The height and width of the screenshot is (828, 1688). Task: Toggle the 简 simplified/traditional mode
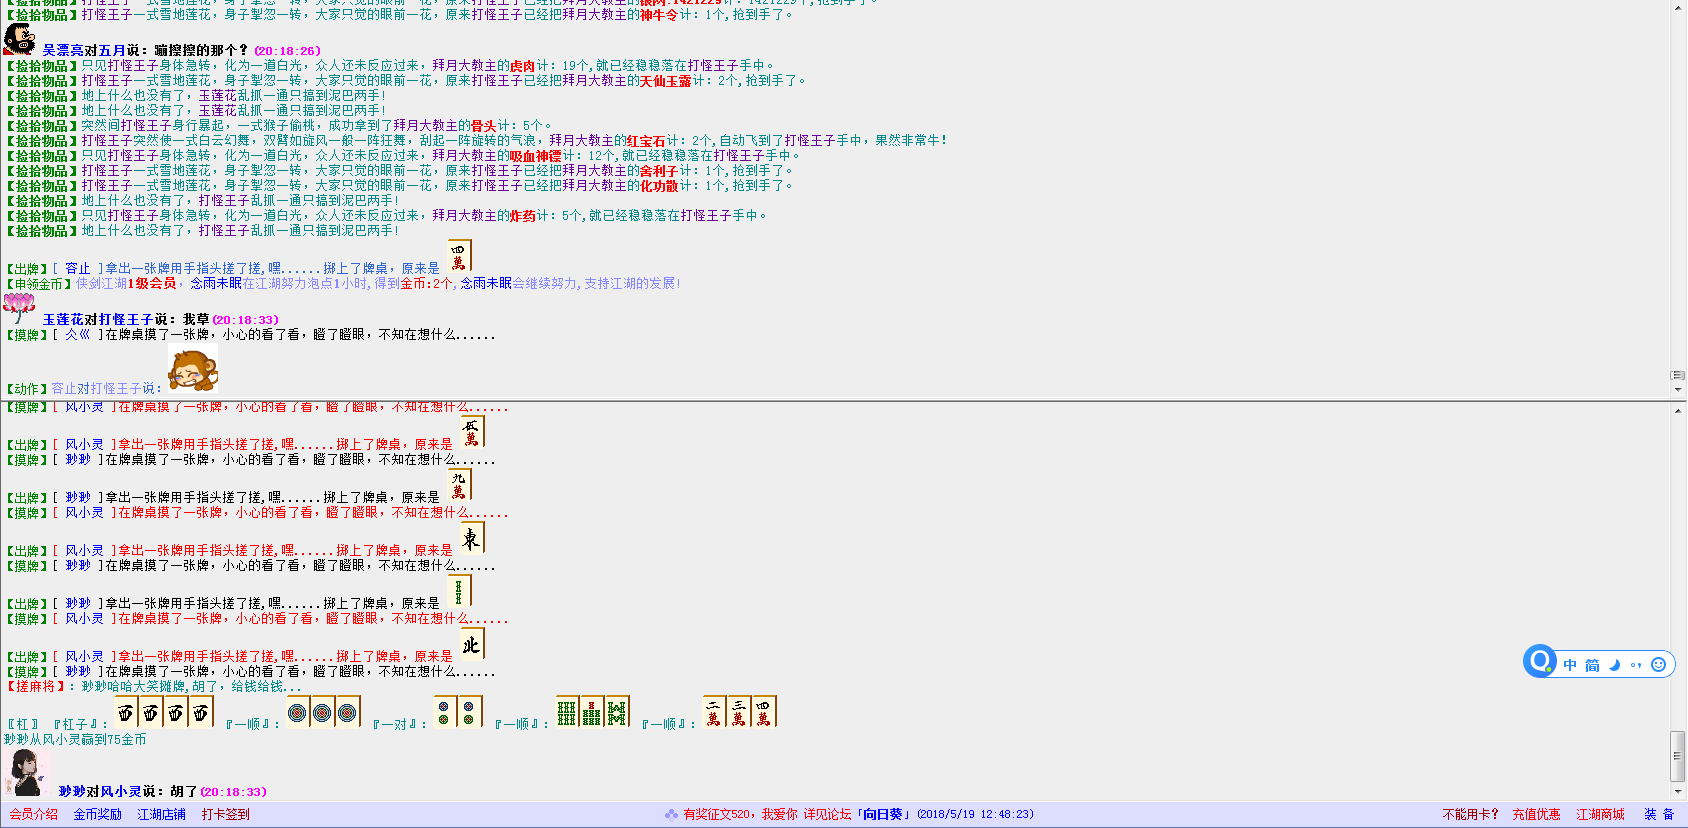pyautogui.click(x=1592, y=665)
